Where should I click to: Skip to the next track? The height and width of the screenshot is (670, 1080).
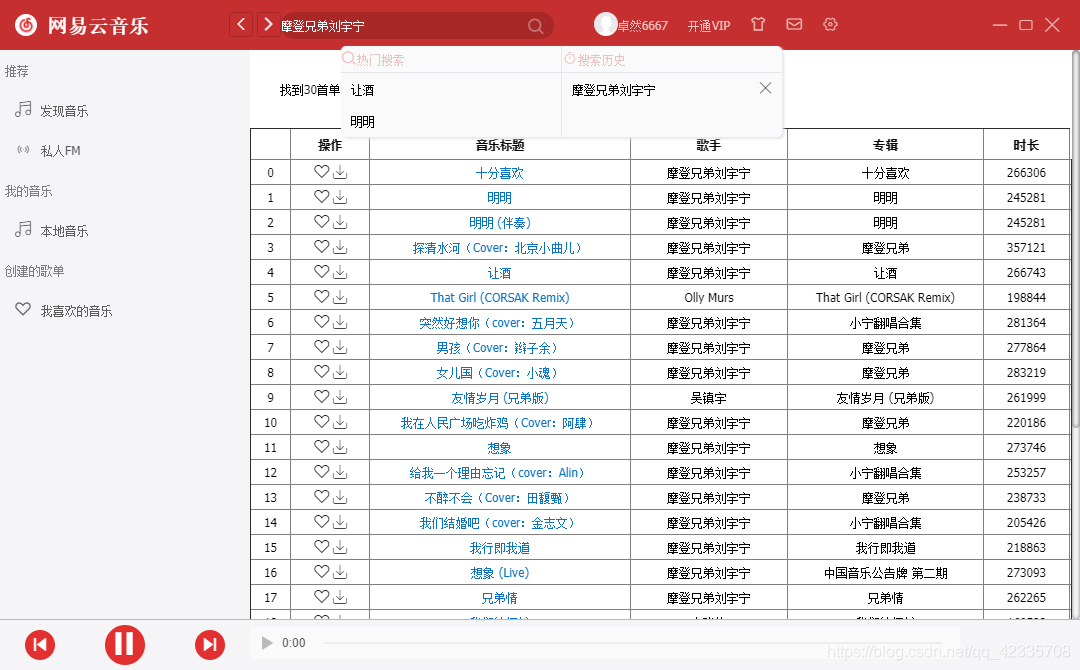click(x=209, y=645)
